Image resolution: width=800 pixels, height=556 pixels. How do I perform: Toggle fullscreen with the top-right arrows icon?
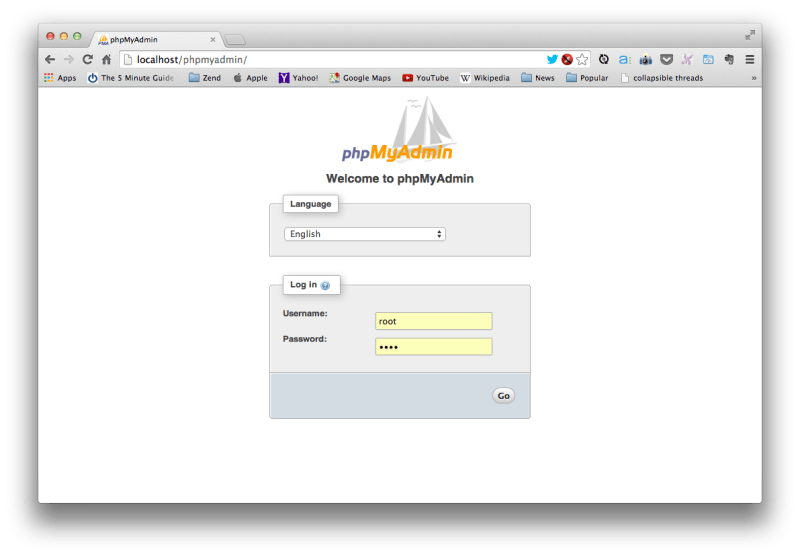pos(749,35)
